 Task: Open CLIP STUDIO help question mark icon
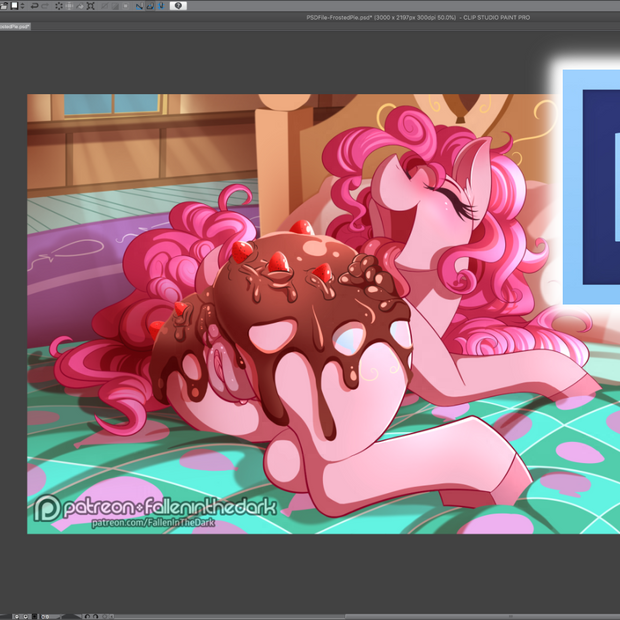[x=179, y=6]
